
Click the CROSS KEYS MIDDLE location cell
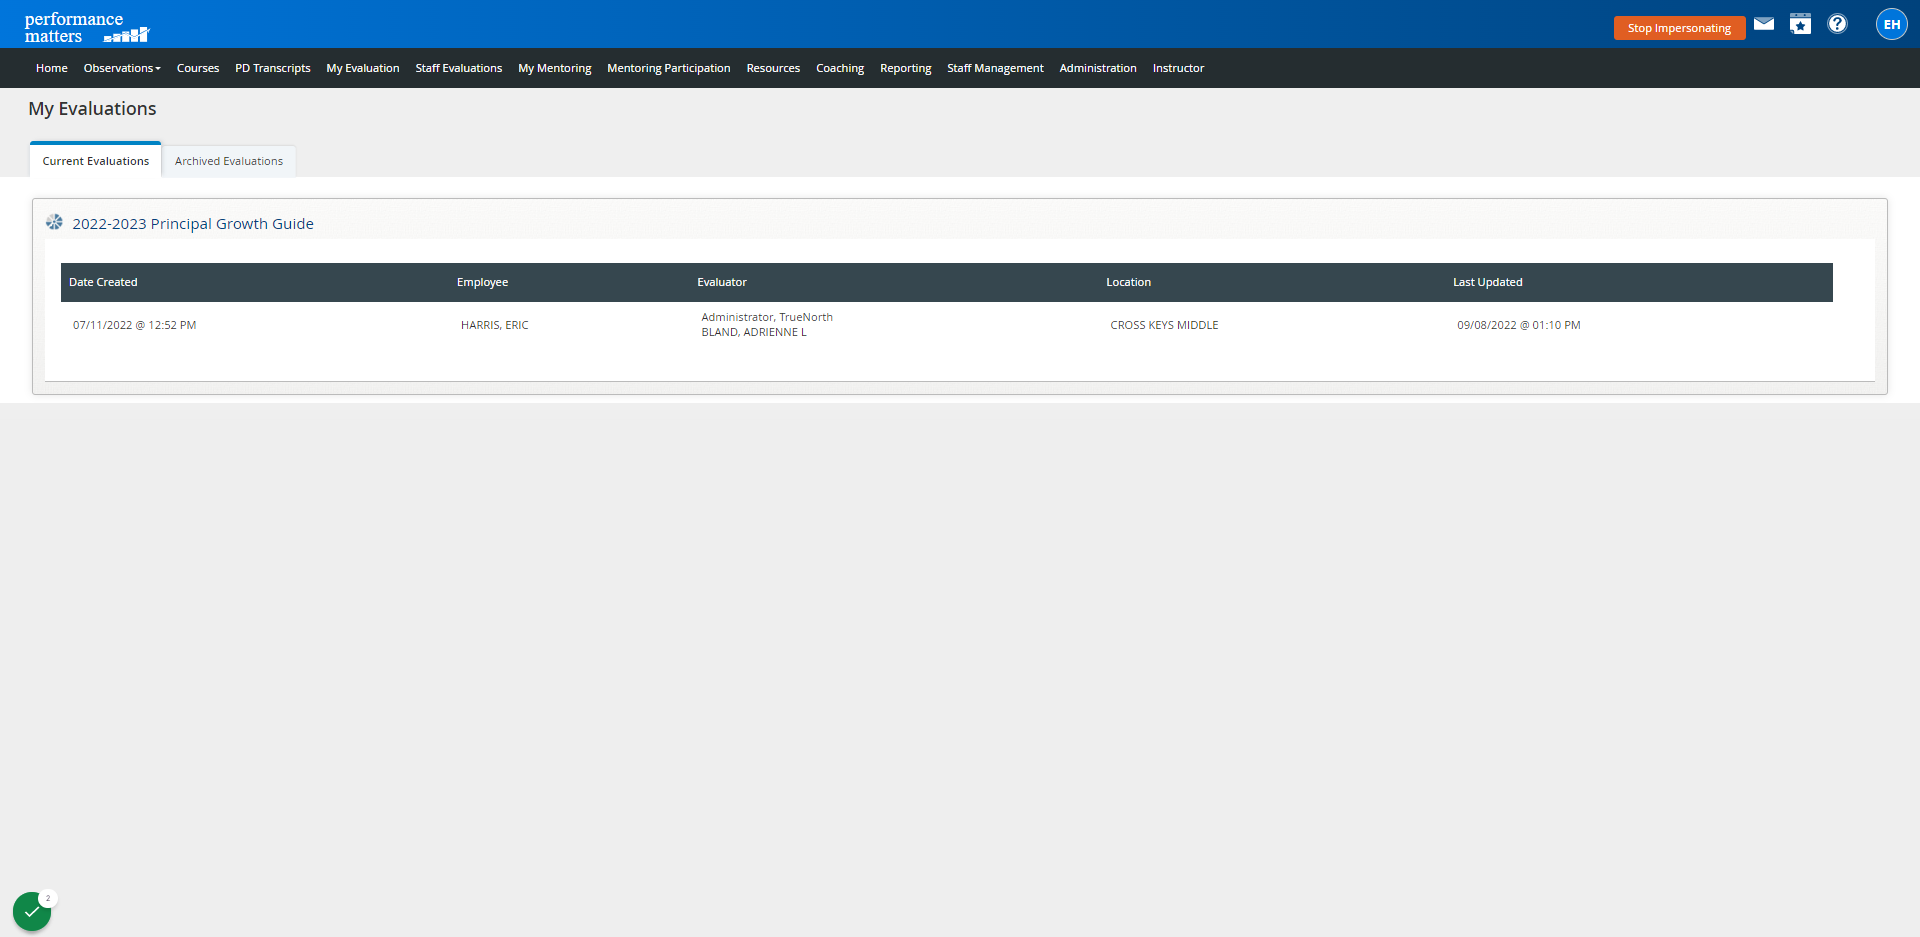[1164, 325]
